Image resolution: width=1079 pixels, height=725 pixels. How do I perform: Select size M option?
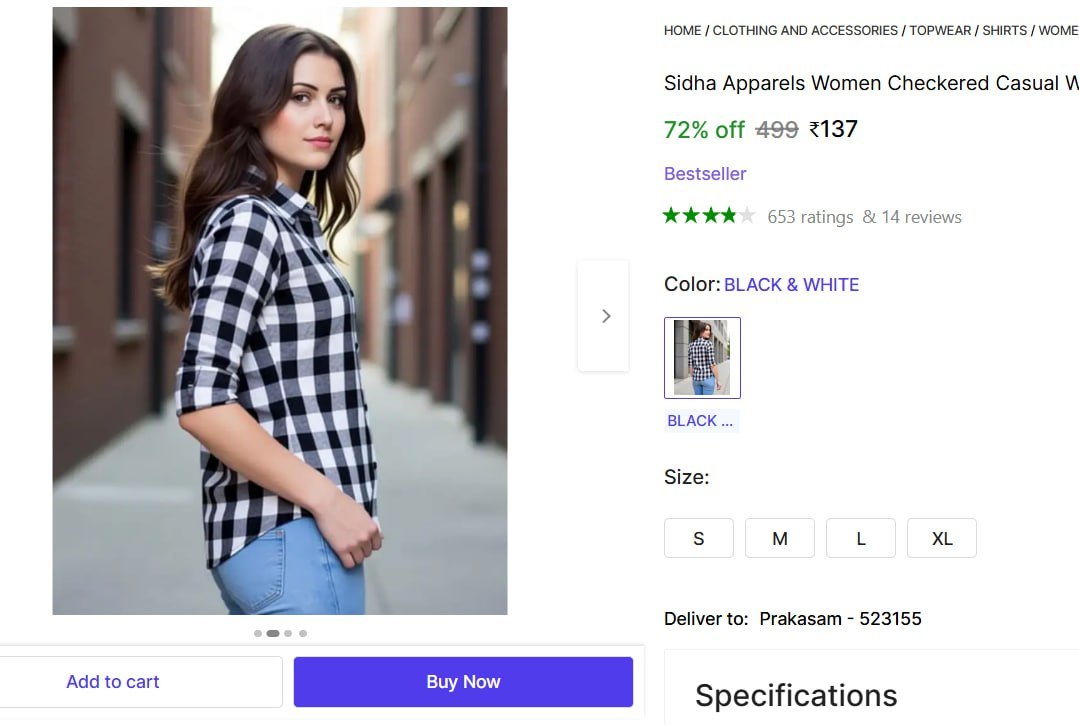[779, 538]
